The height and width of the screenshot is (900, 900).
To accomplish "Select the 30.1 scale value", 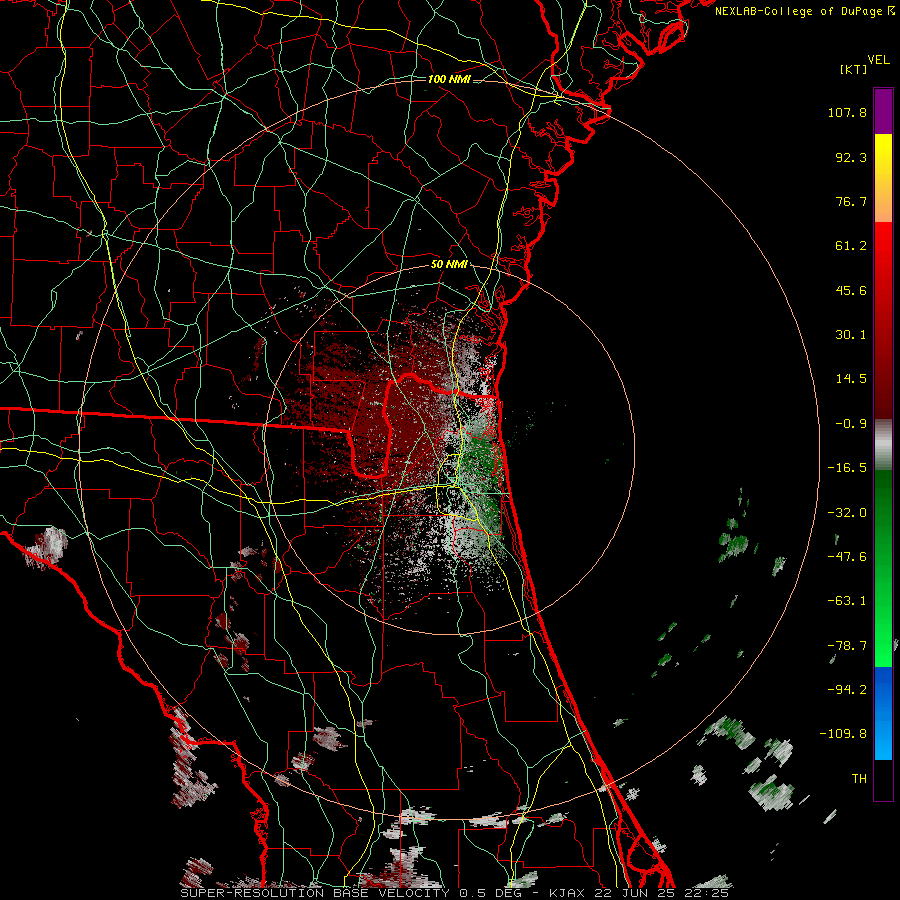I will point(851,335).
